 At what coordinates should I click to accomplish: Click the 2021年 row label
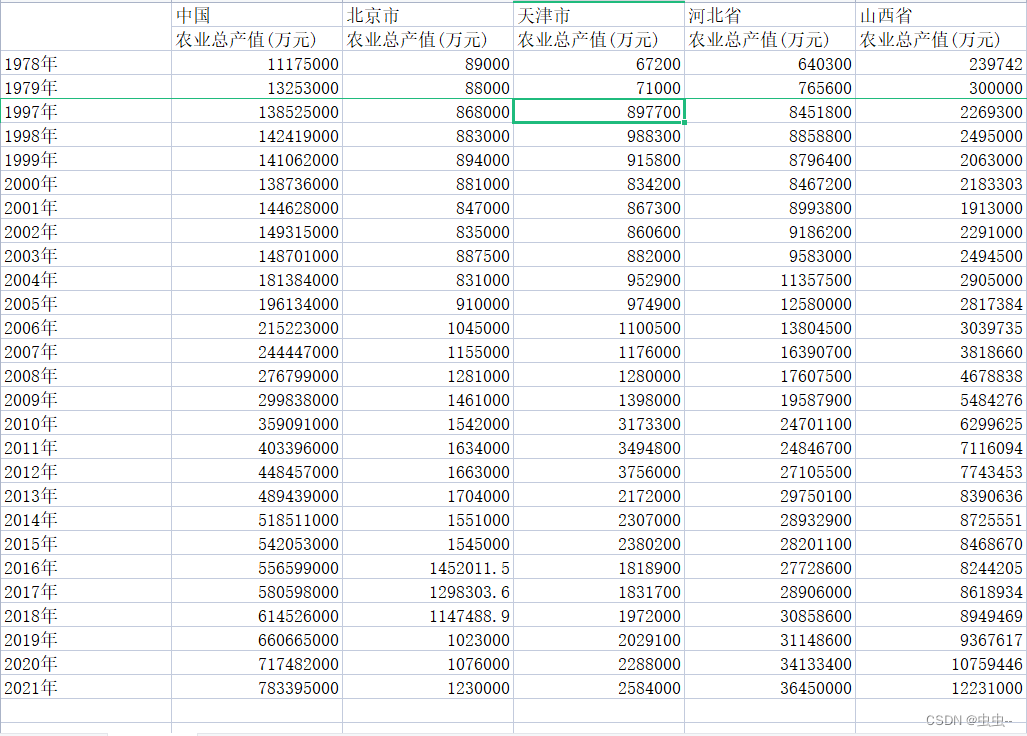click(x=86, y=688)
